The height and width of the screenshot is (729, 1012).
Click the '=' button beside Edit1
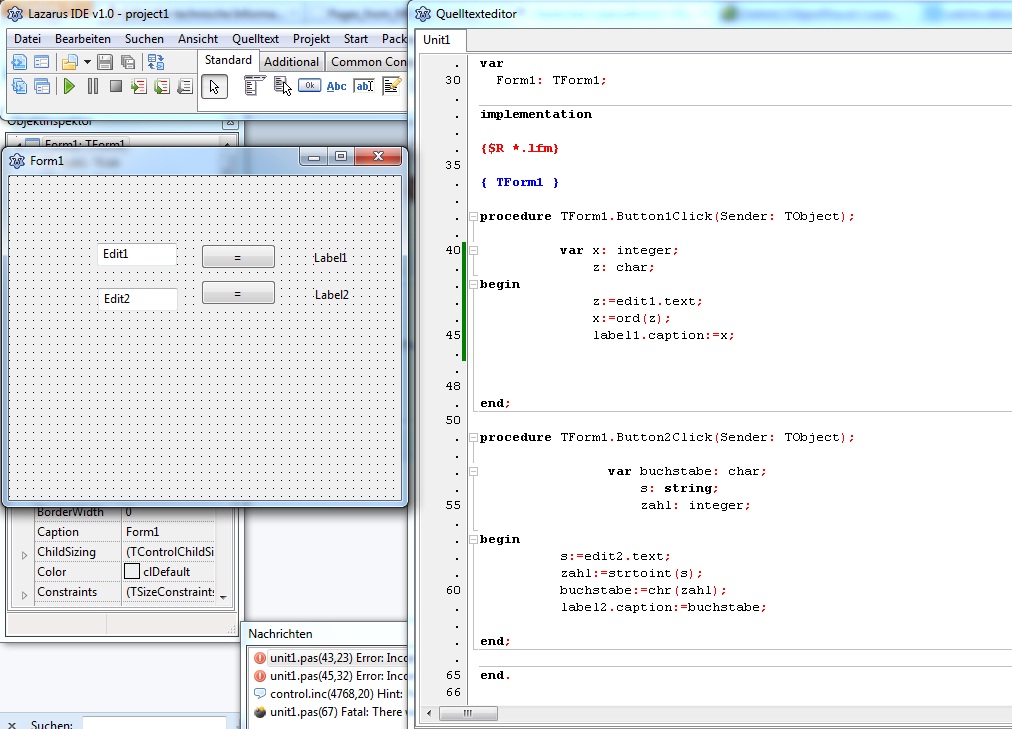click(x=238, y=257)
